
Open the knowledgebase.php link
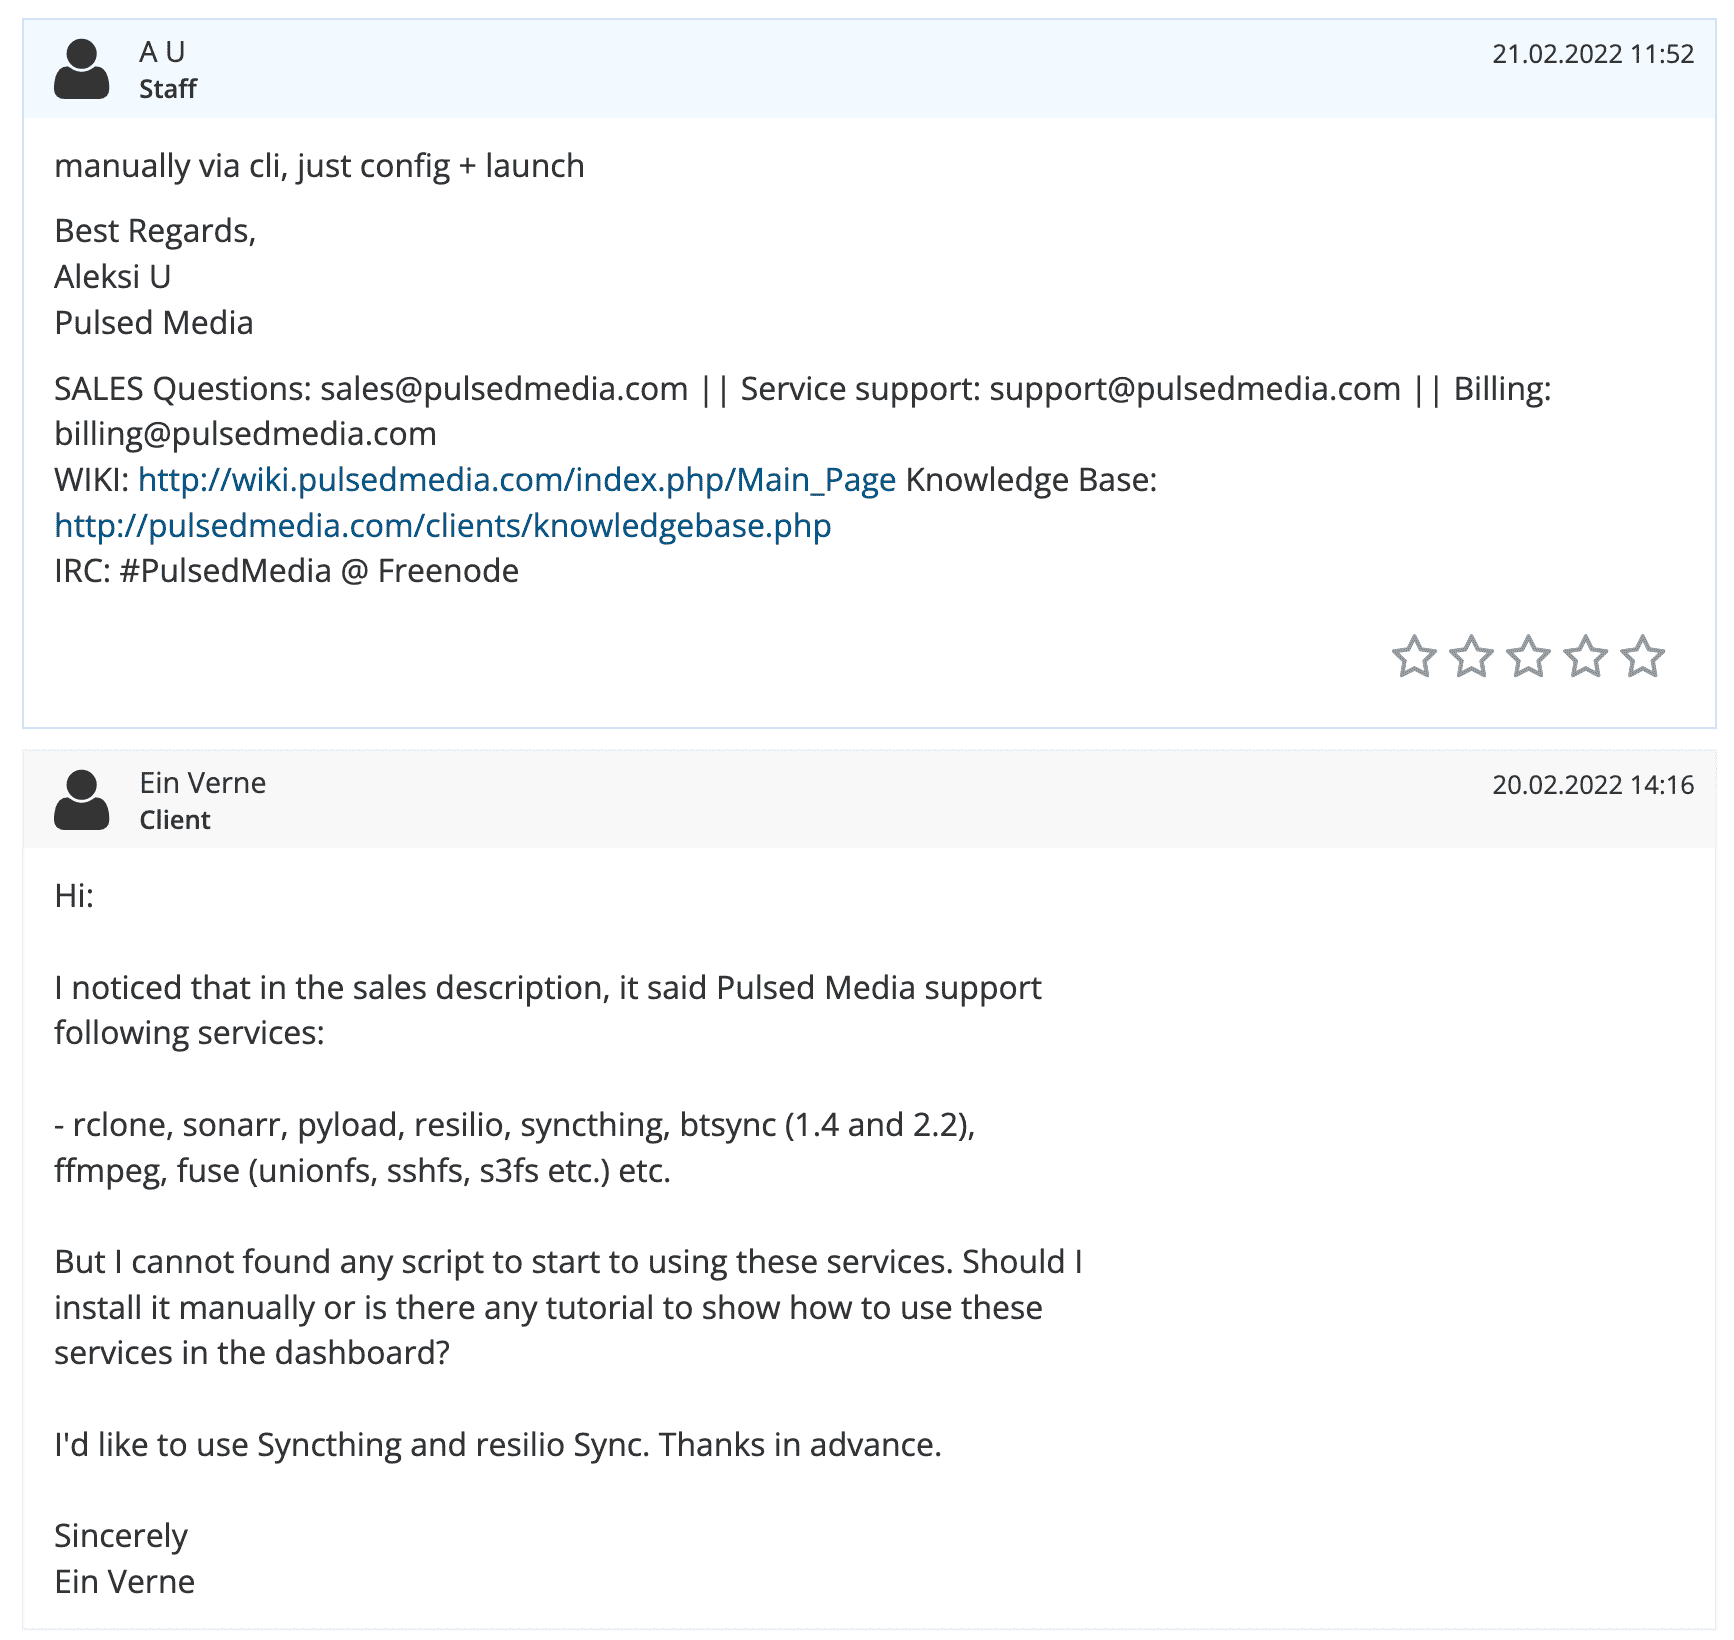point(443,526)
